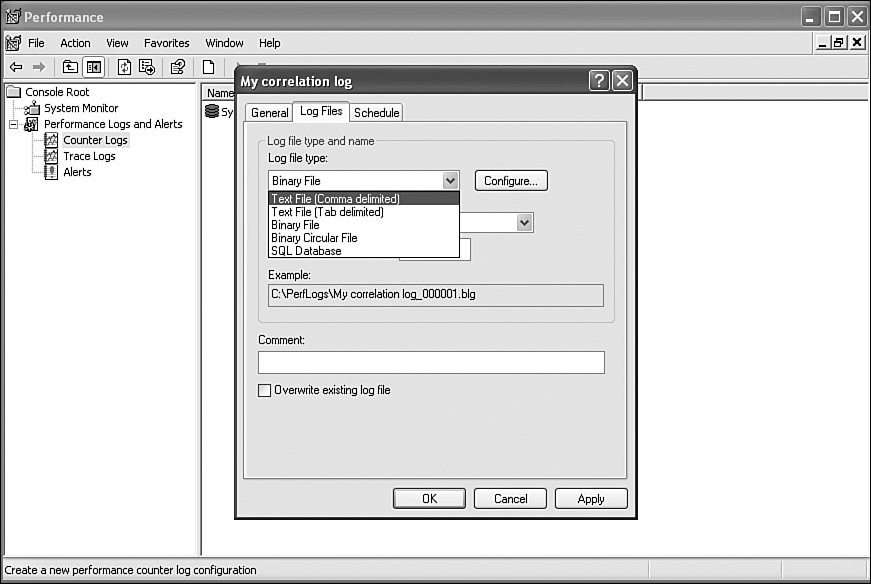Choose Text File (Tab delimited) from list
This screenshot has width=871, height=584.
[327, 212]
